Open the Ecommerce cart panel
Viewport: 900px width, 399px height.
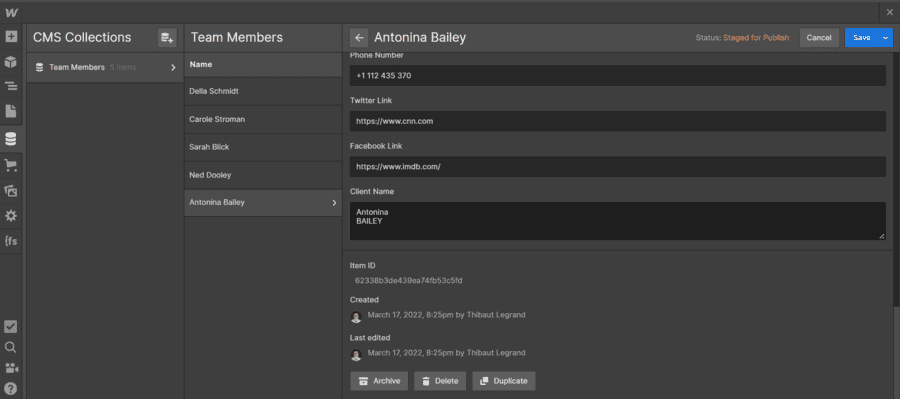[11, 165]
